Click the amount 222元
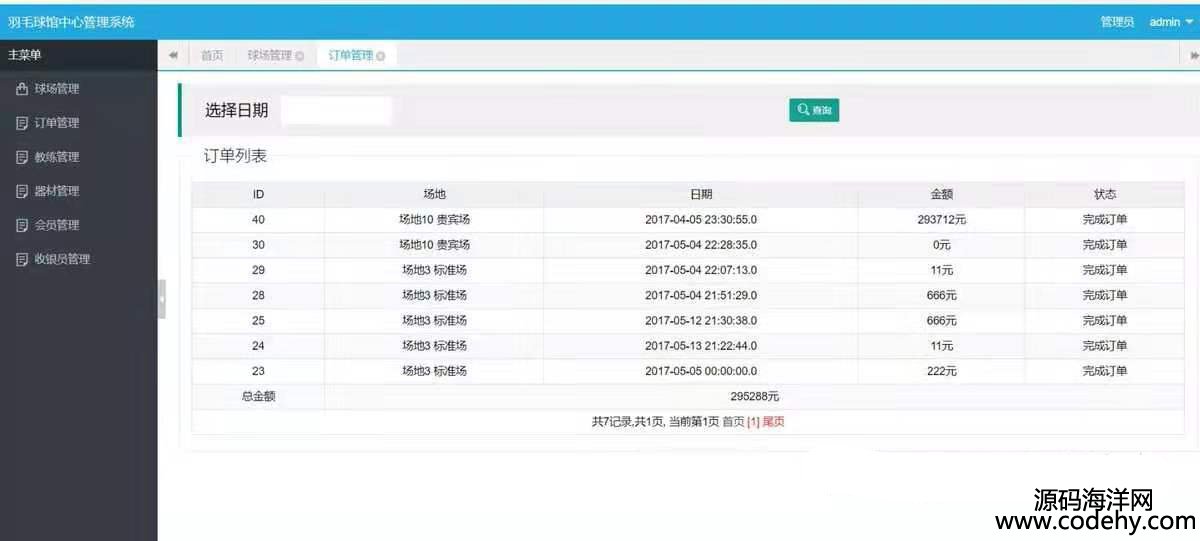This screenshot has width=1200, height=541. (941, 371)
